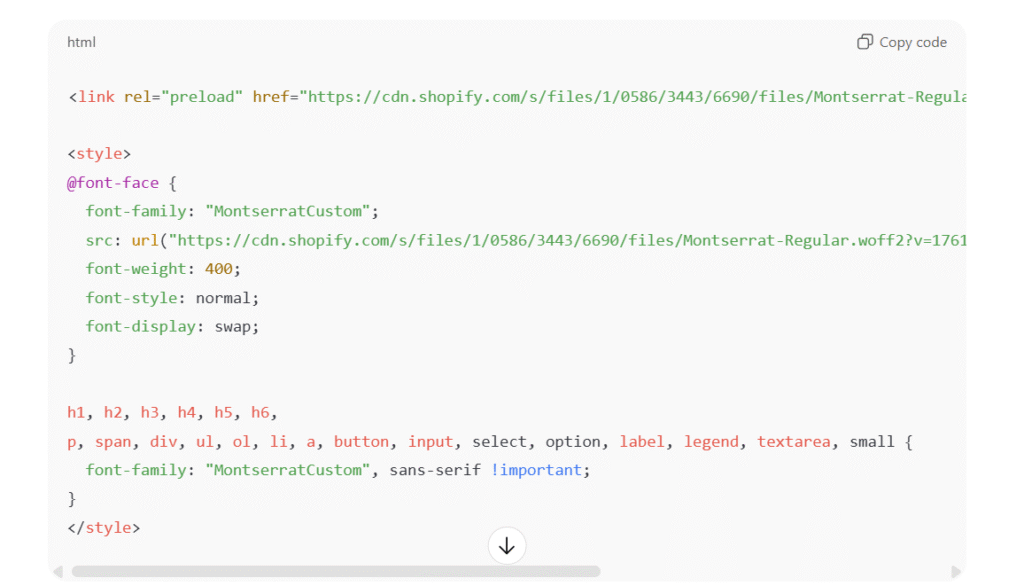This screenshot has width=1024, height=586.
Task: Click the left arrow of horizontal scrollbar
Action: [58, 572]
